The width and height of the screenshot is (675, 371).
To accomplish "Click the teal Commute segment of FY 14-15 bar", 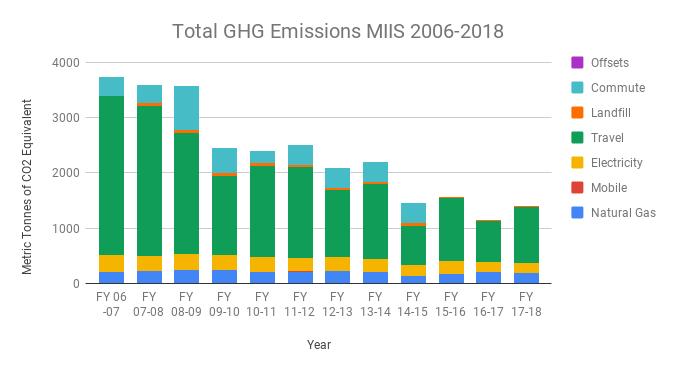I will [x=413, y=213].
